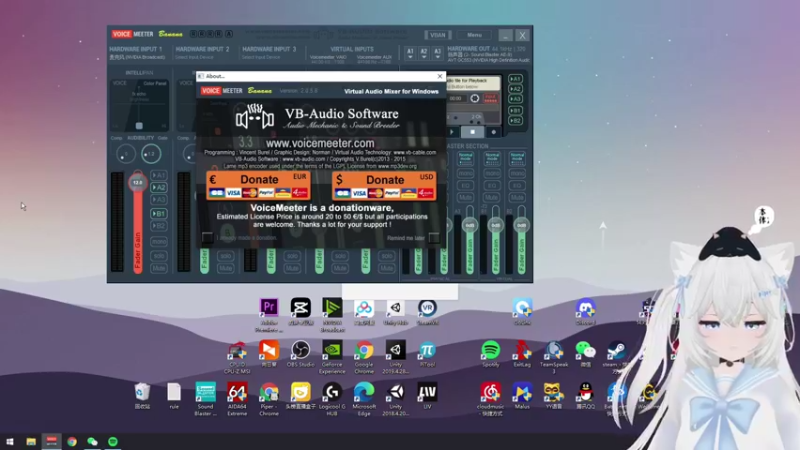Toggle recorder A1 bus assignment
The height and width of the screenshot is (450, 800).
point(515,79)
